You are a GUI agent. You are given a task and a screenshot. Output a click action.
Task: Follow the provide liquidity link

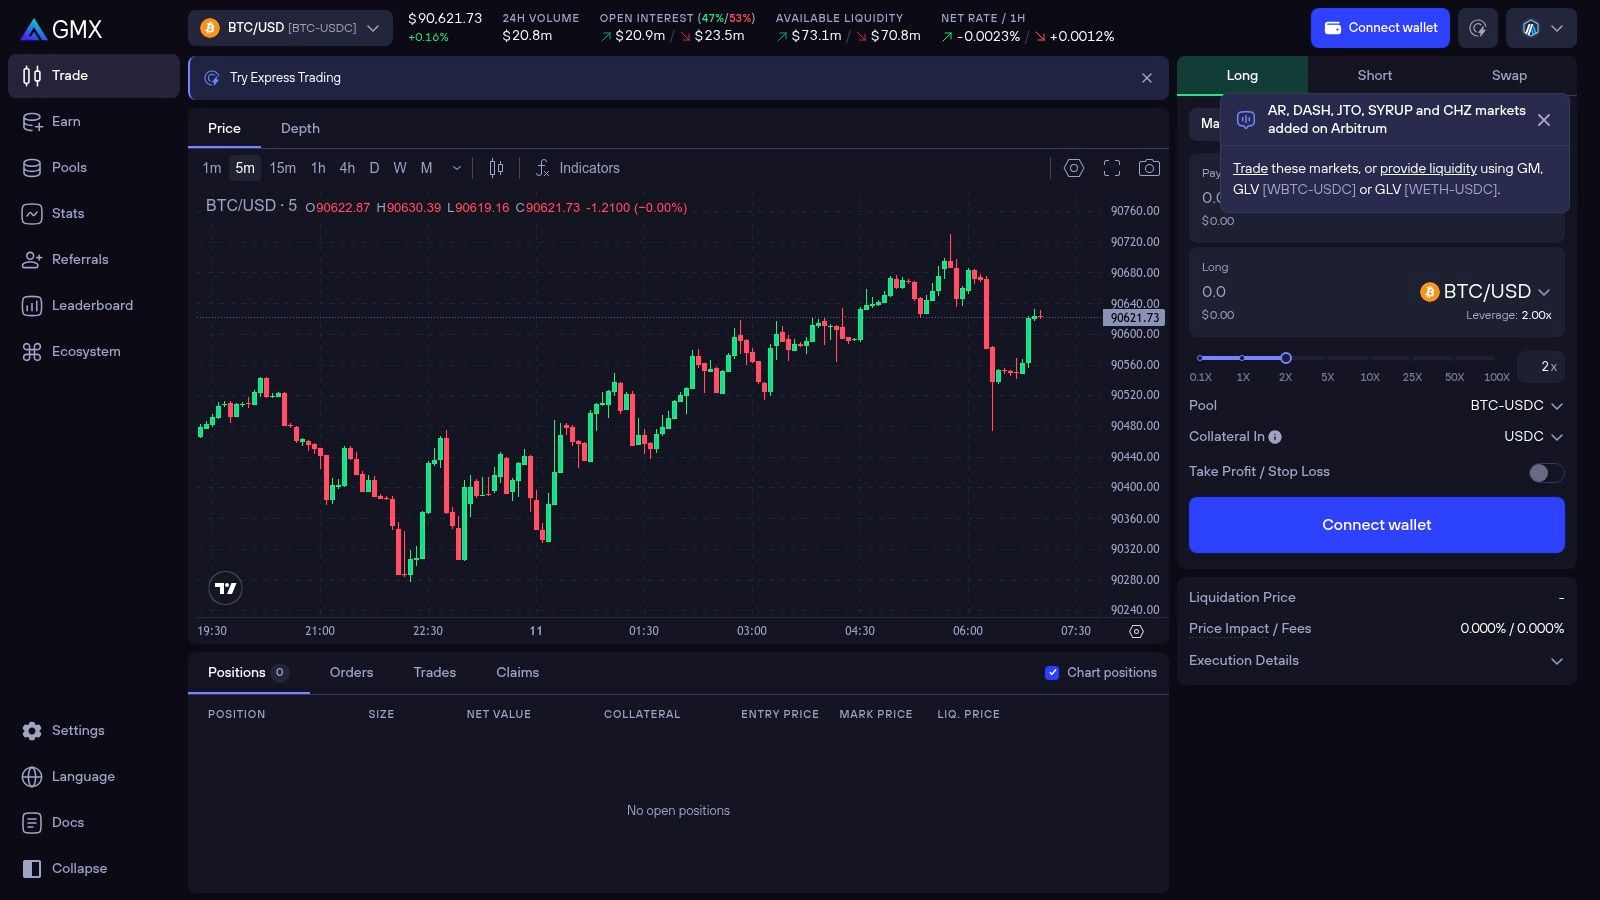pyautogui.click(x=1428, y=169)
